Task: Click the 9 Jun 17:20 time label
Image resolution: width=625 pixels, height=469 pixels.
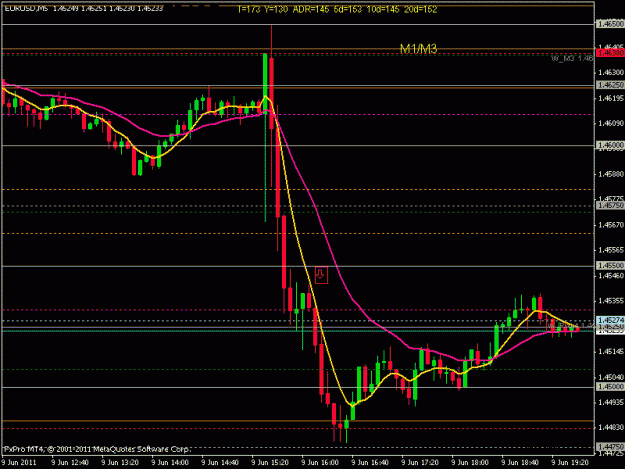Action: click(420, 463)
